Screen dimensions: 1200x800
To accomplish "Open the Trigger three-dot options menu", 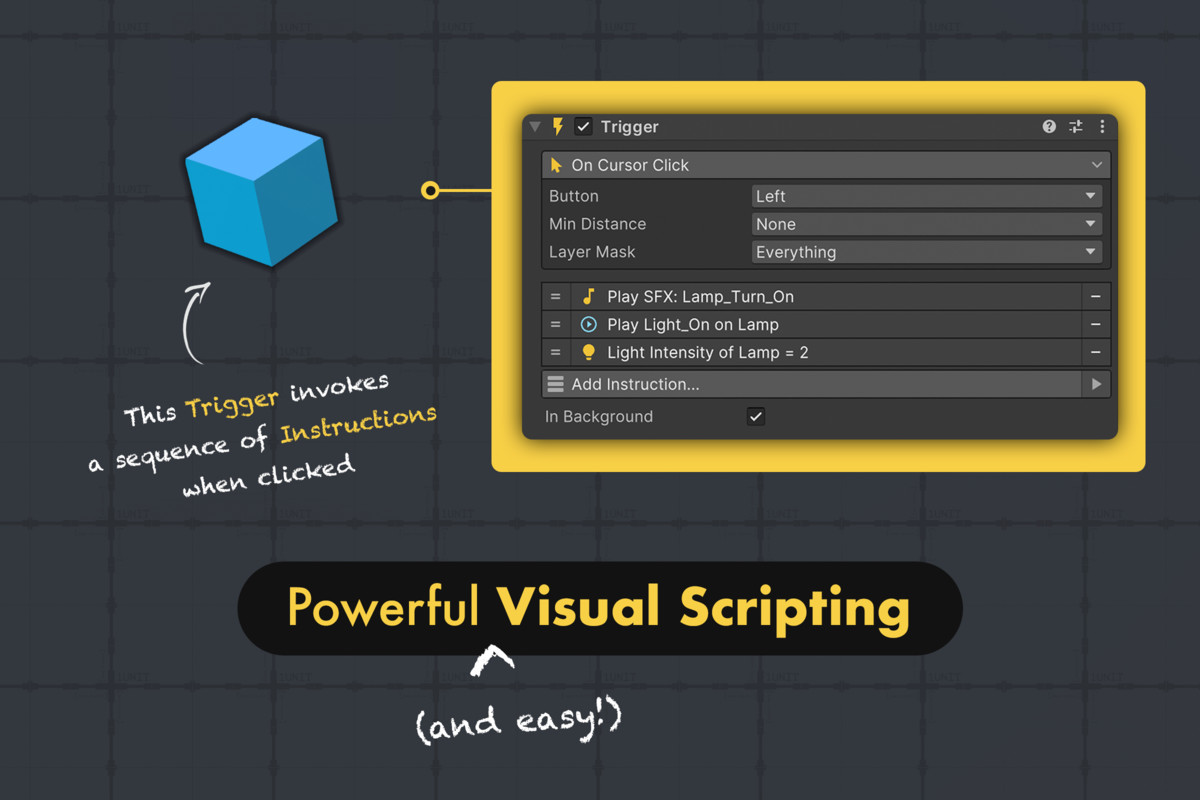I will tap(1101, 127).
